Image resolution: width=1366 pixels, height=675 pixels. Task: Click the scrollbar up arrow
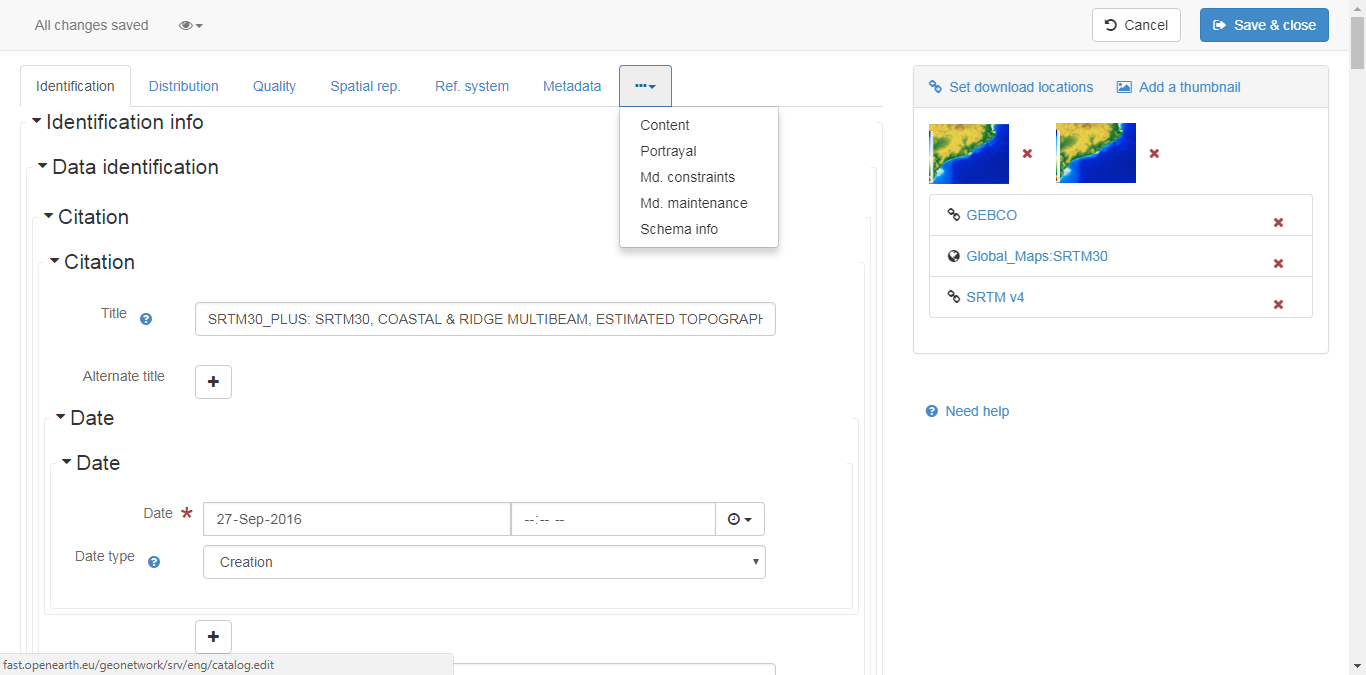click(x=1357, y=8)
